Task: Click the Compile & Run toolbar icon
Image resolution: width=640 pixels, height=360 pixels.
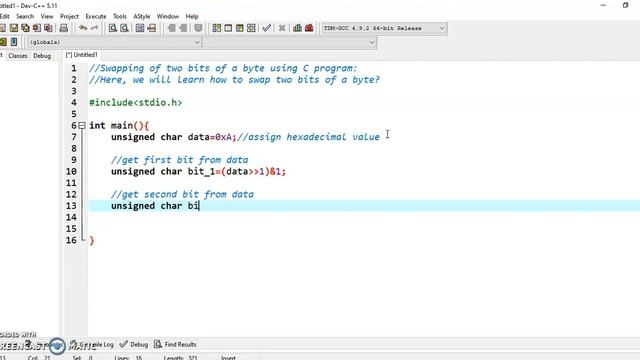Action: tap(240, 28)
